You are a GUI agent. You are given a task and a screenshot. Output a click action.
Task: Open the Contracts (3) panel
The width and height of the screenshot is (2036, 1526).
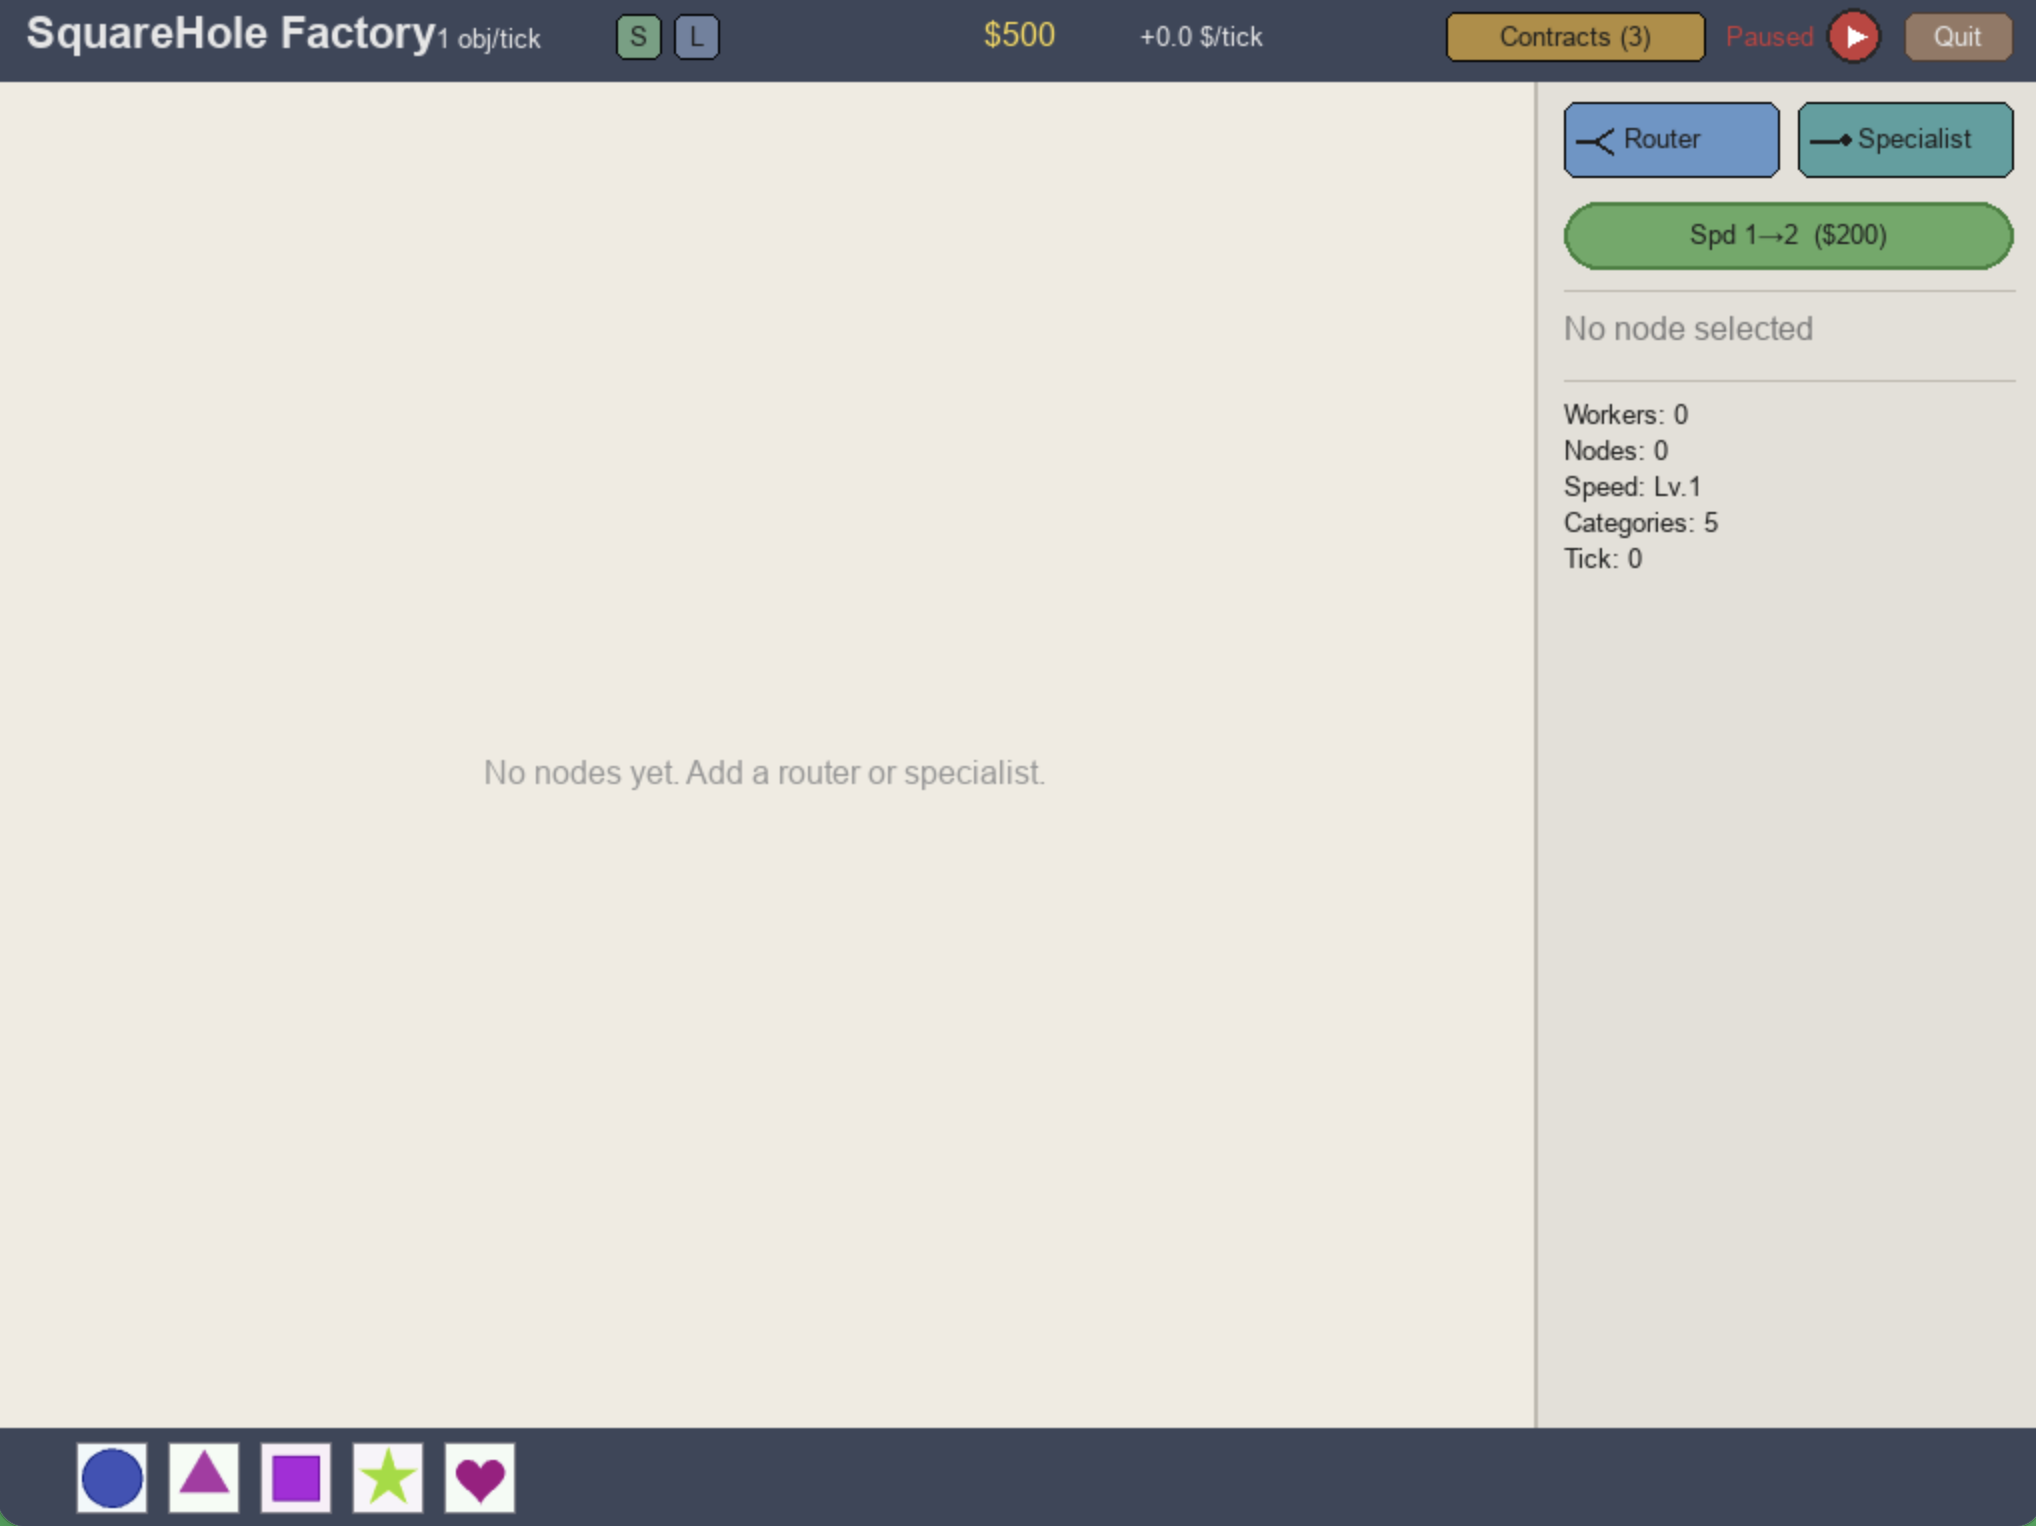[1575, 37]
